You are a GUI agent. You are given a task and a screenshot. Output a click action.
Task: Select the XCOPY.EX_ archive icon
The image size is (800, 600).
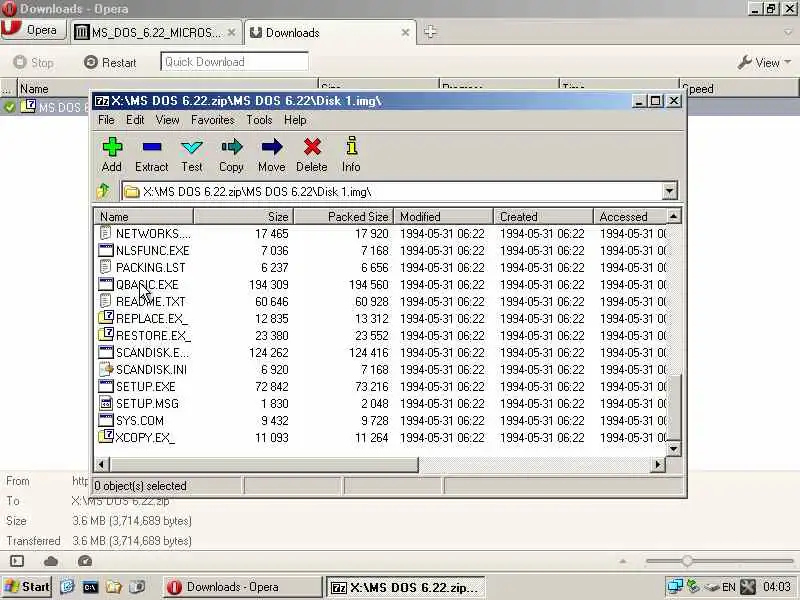click(106, 437)
